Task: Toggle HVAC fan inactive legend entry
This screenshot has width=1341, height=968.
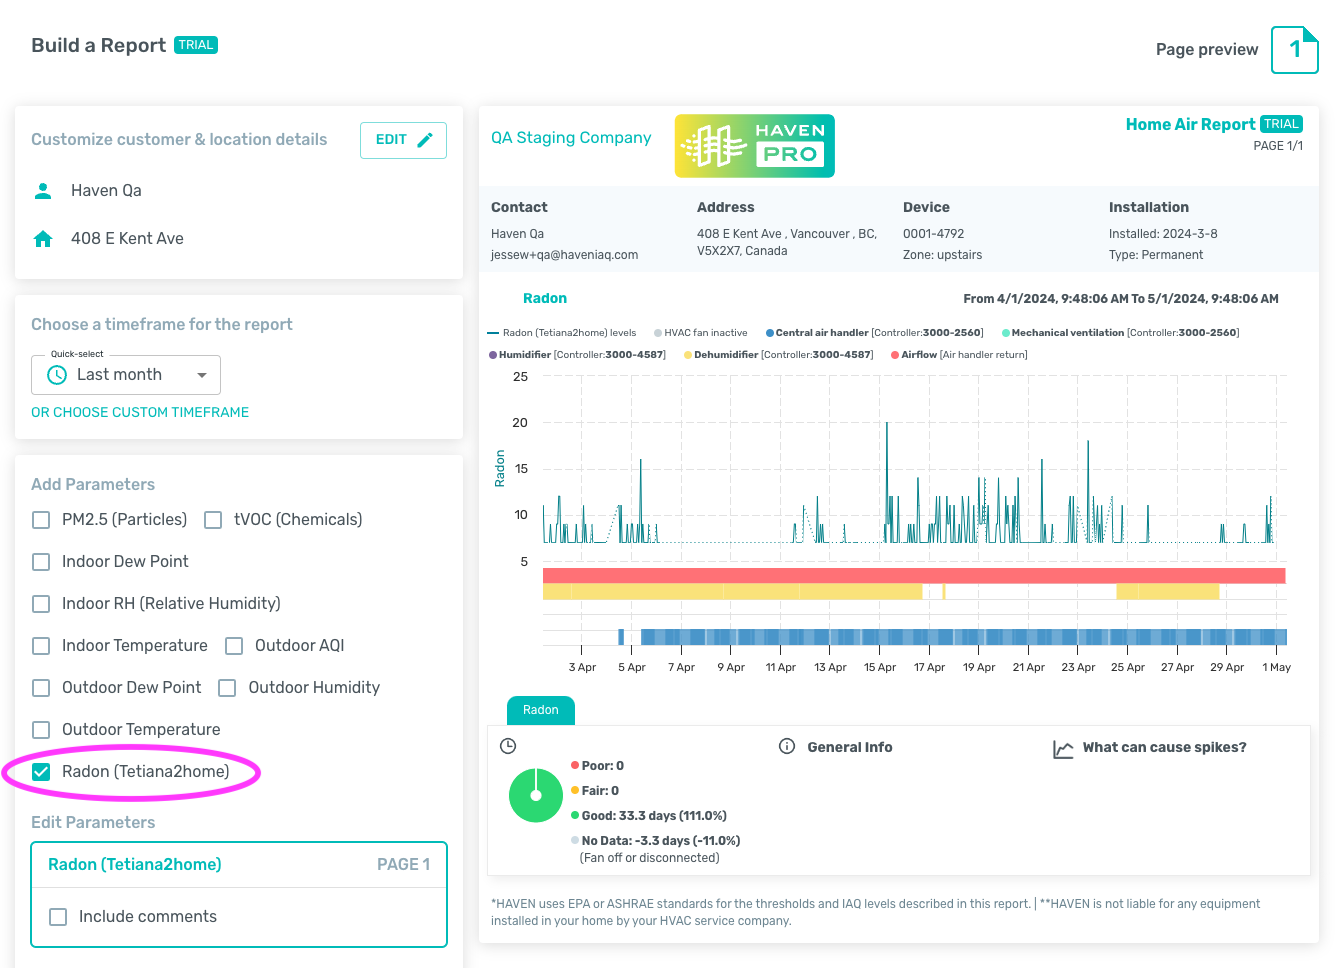Action: pos(701,333)
